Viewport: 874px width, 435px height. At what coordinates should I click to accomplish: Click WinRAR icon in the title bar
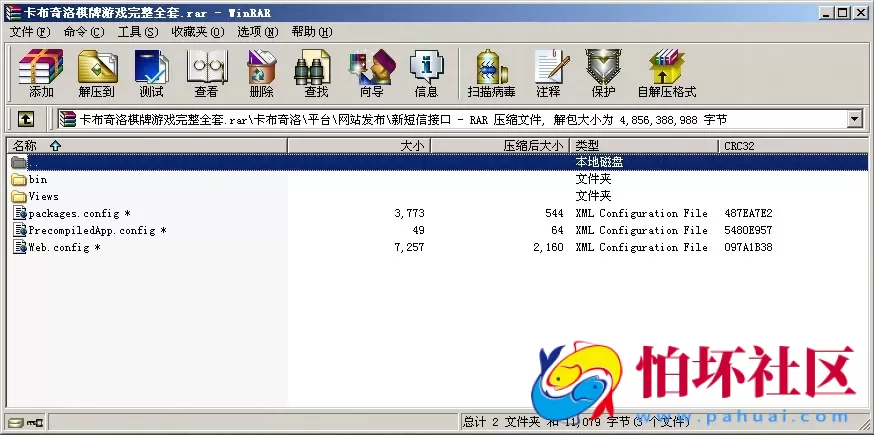click(x=13, y=12)
